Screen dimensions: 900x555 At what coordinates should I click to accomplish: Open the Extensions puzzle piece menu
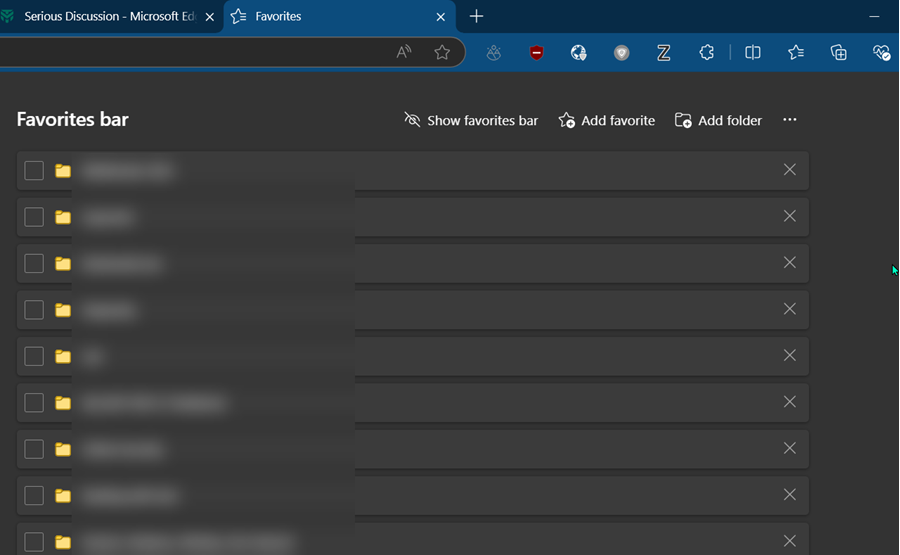coord(707,53)
